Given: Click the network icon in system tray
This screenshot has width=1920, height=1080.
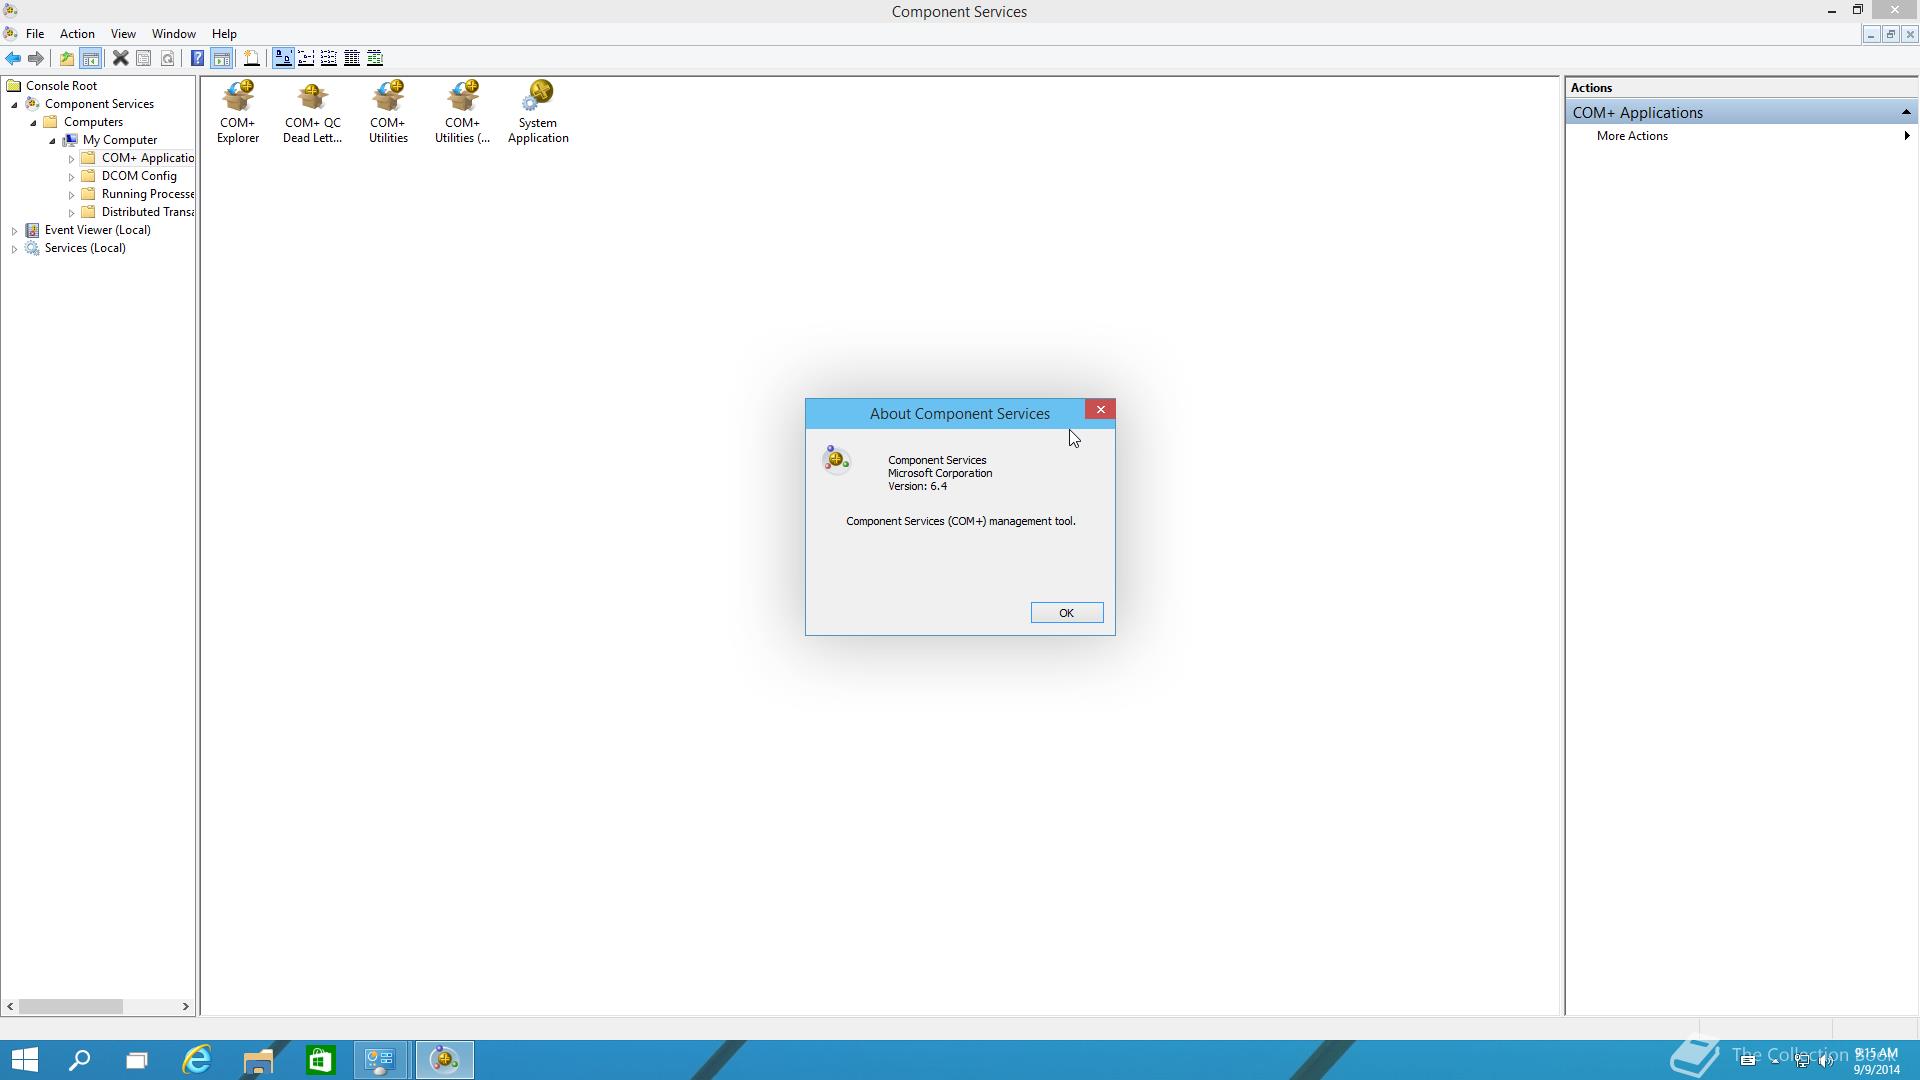Looking at the screenshot, I should click(1802, 1061).
